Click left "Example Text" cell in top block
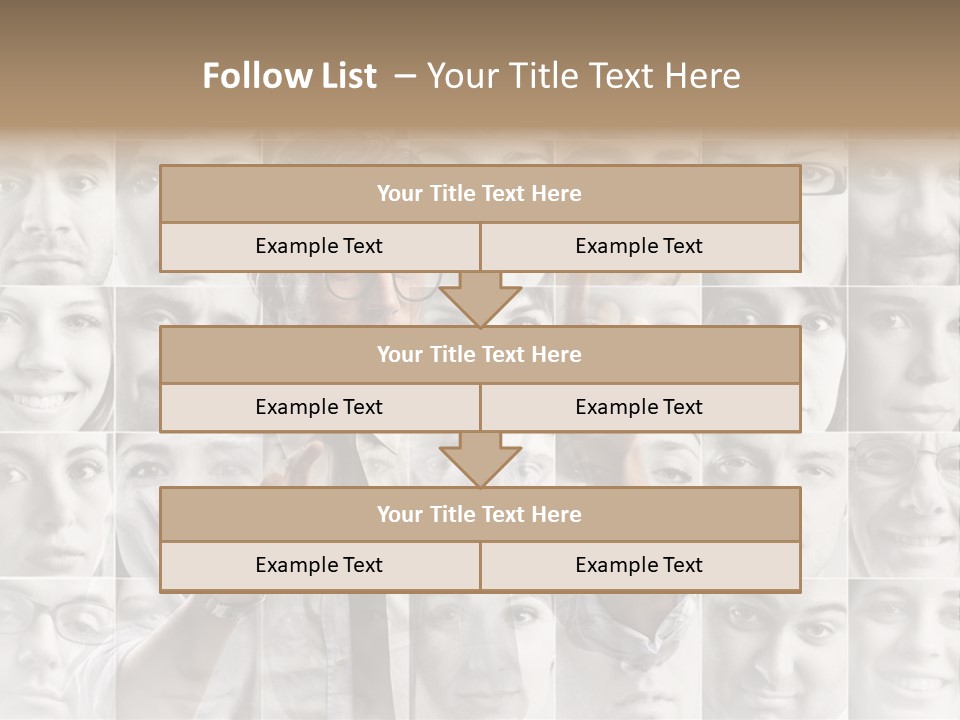This screenshot has width=960, height=720. point(319,246)
